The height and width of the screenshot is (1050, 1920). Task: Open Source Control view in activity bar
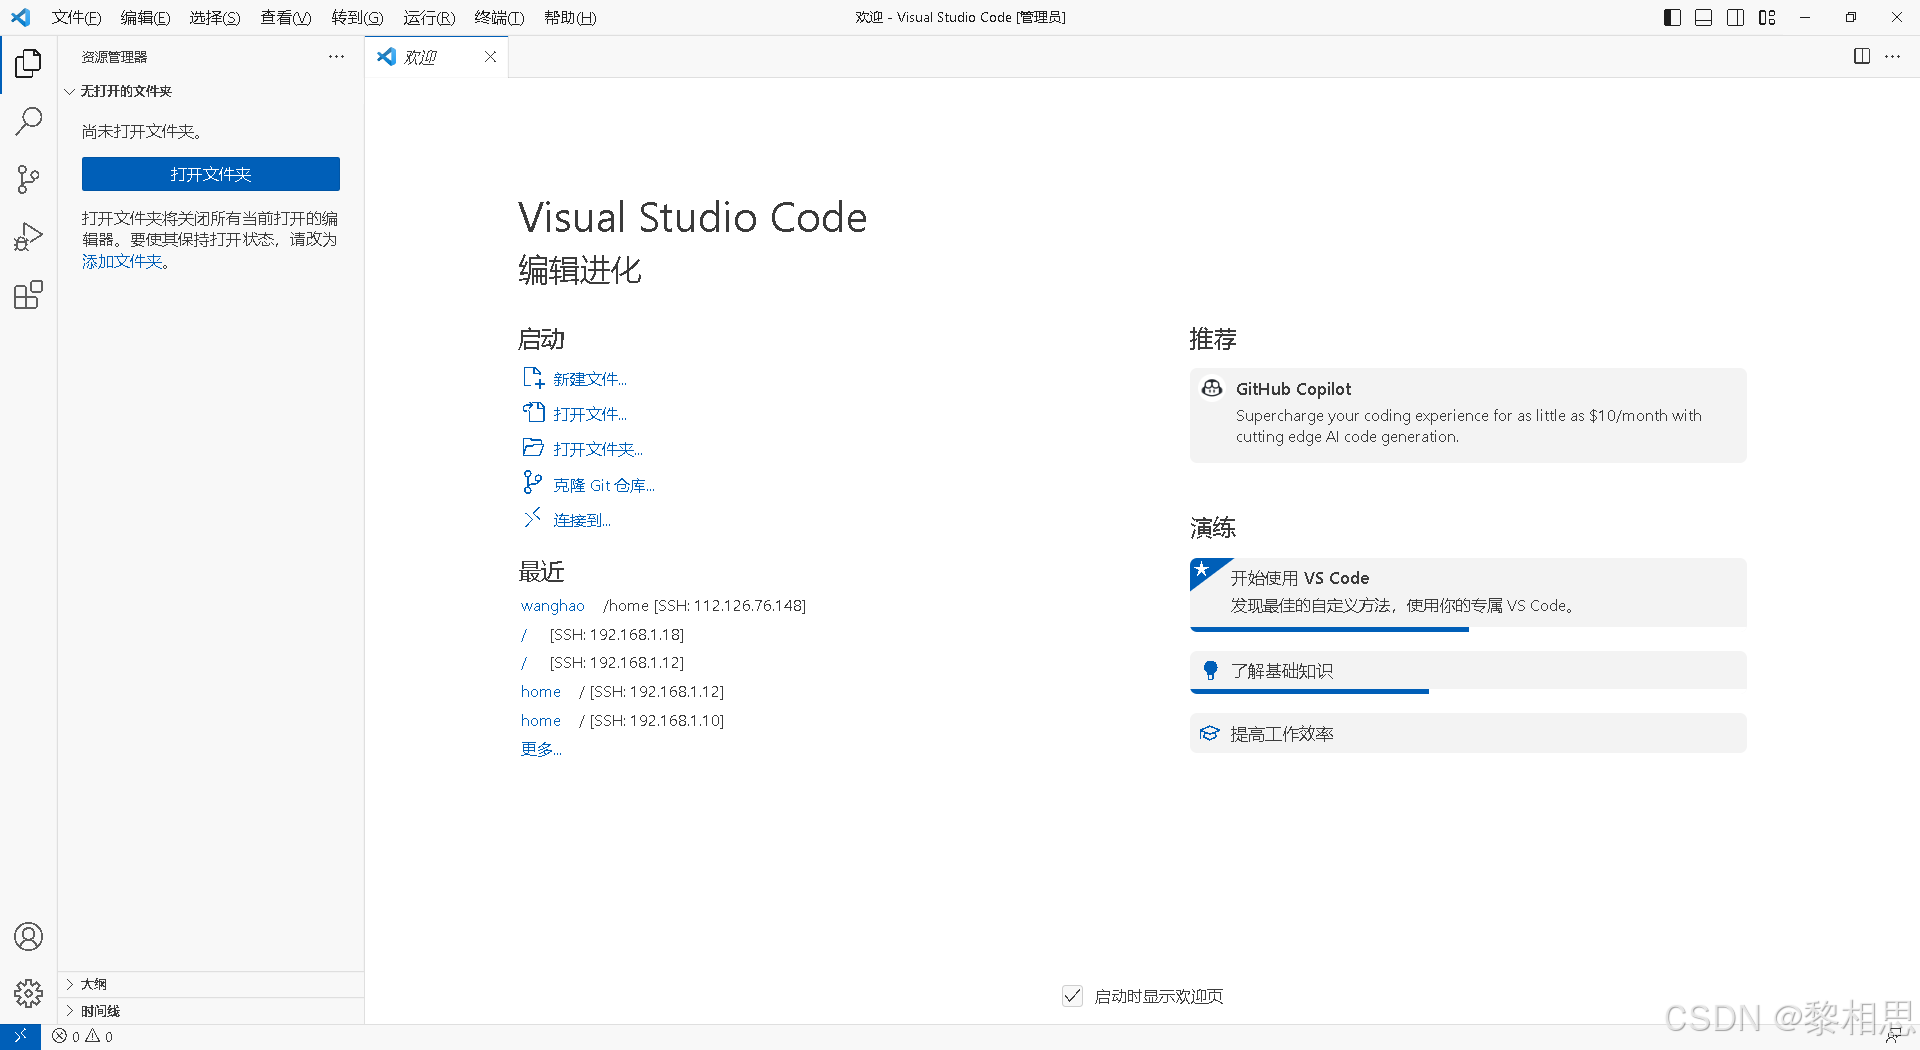(x=28, y=180)
